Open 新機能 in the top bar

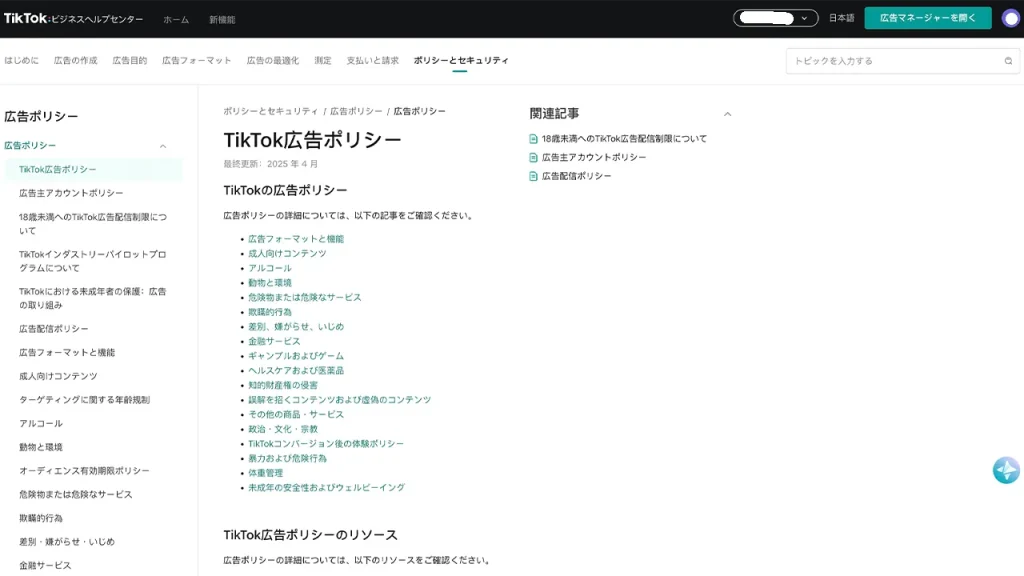(222, 20)
